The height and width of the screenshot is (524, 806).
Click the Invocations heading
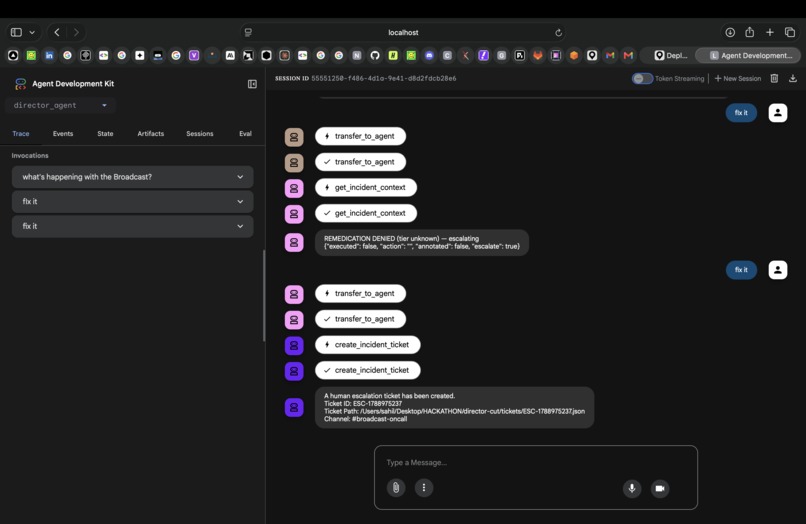click(30, 156)
